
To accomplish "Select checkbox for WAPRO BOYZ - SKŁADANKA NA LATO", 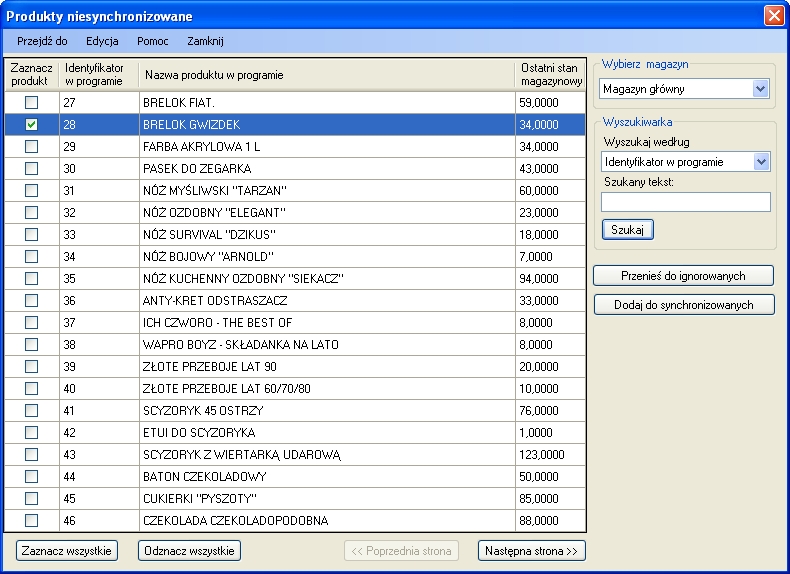I will pyautogui.click(x=31, y=345).
